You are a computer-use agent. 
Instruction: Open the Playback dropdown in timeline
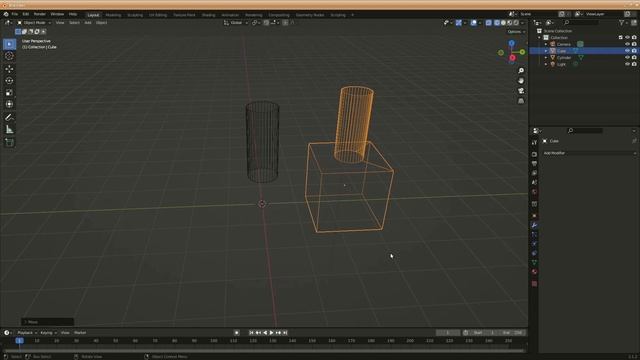coord(27,333)
